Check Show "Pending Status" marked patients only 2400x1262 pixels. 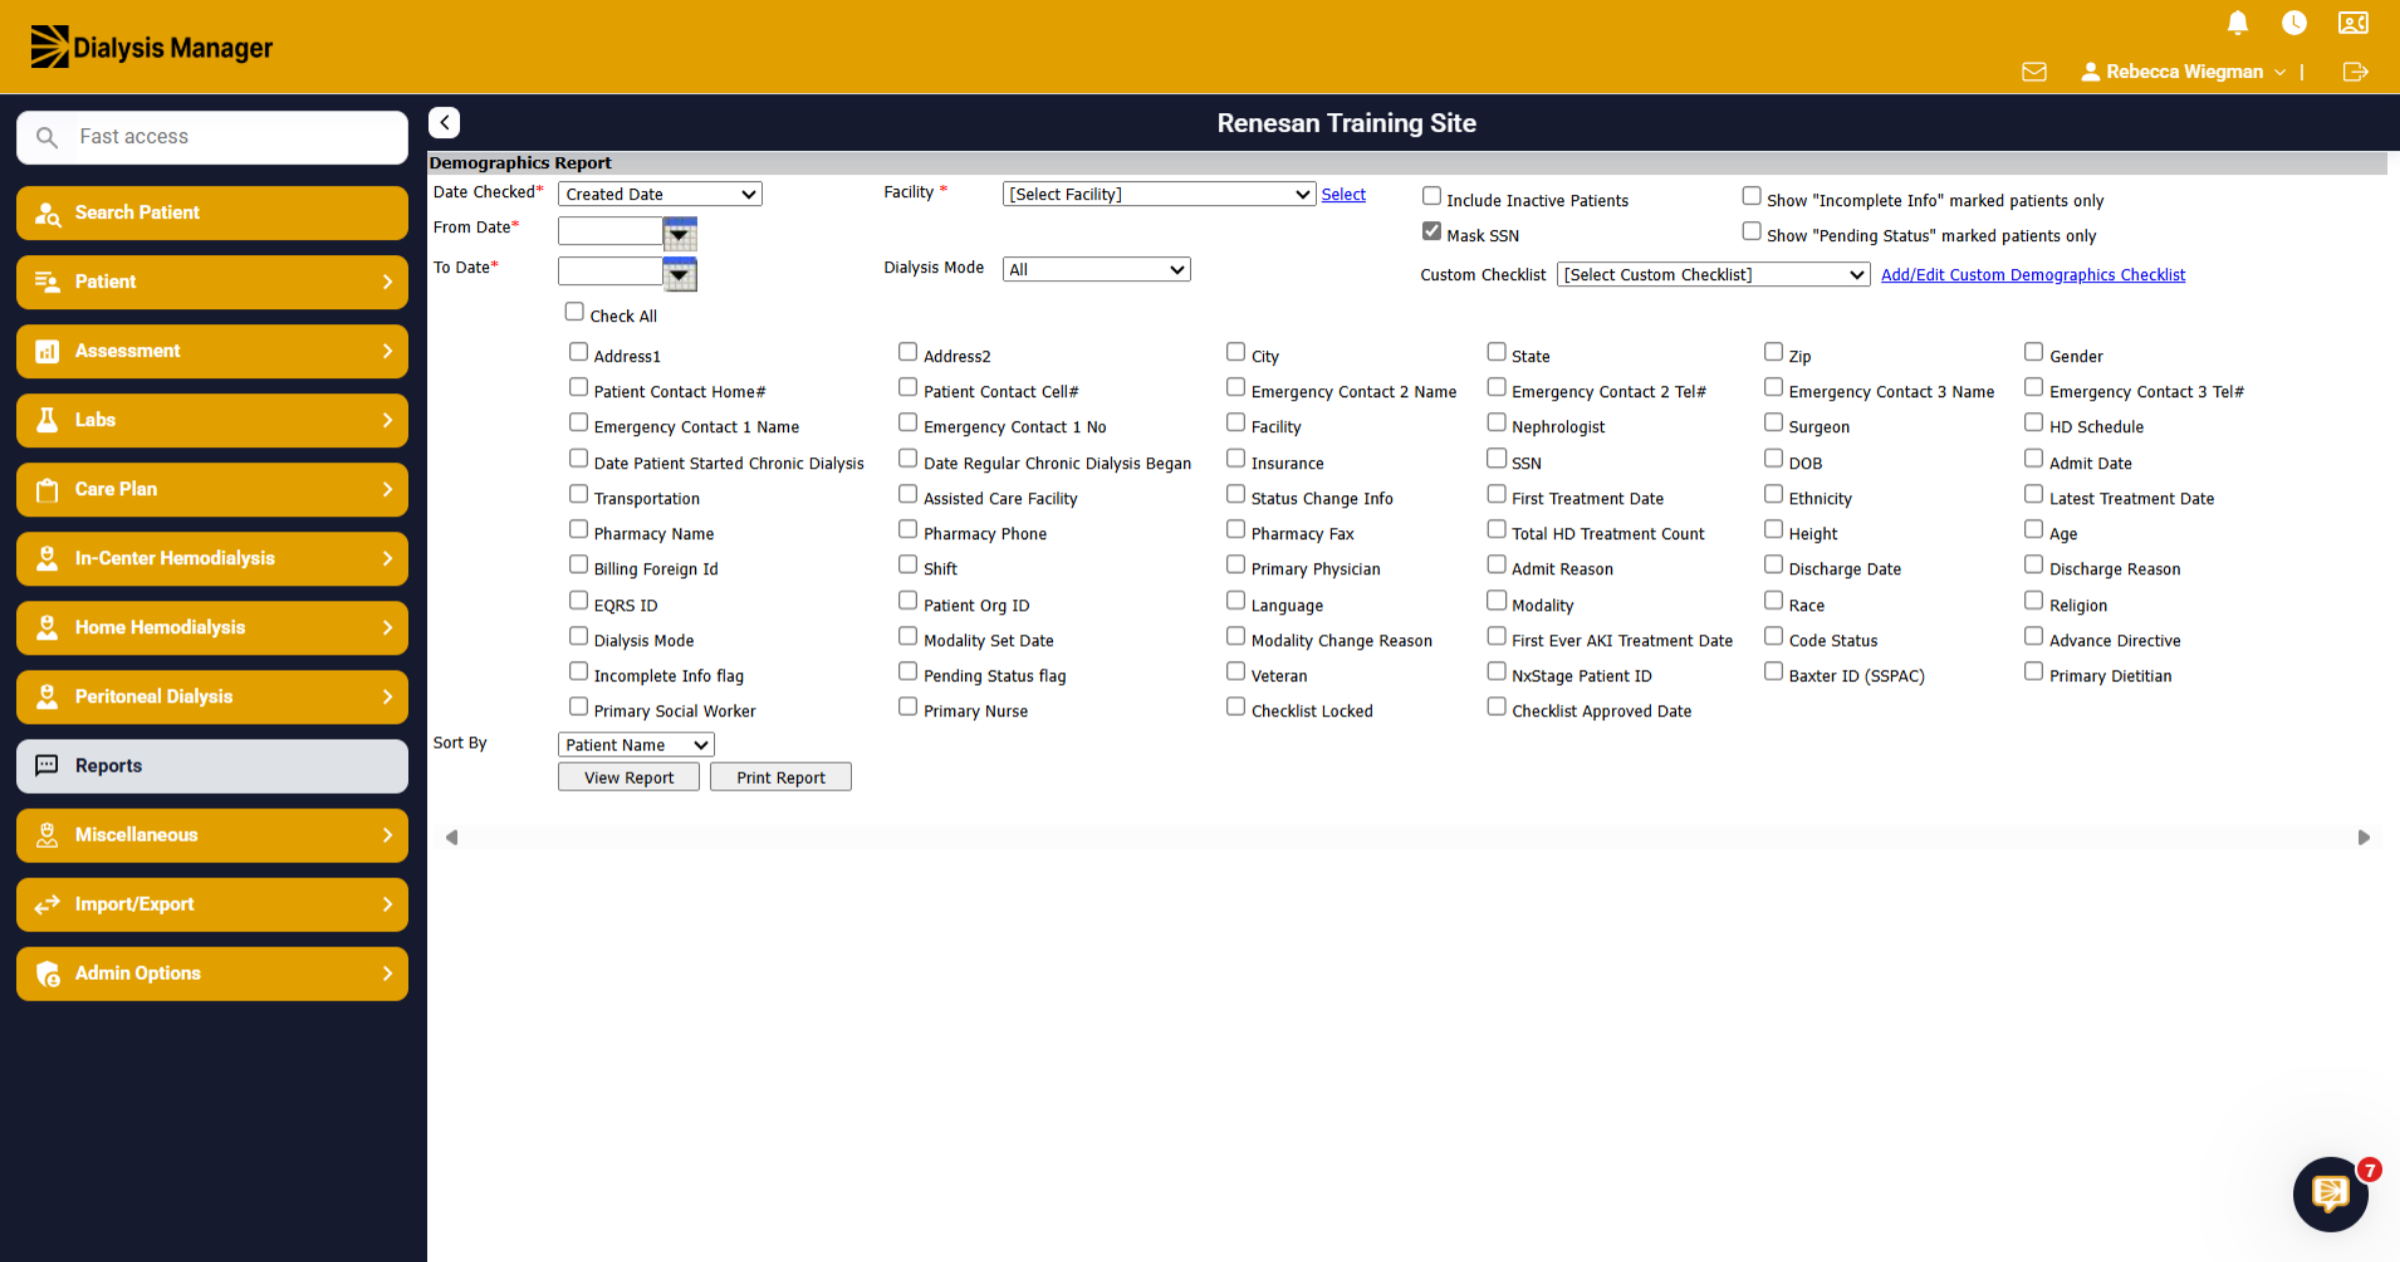pos(1751,232)
